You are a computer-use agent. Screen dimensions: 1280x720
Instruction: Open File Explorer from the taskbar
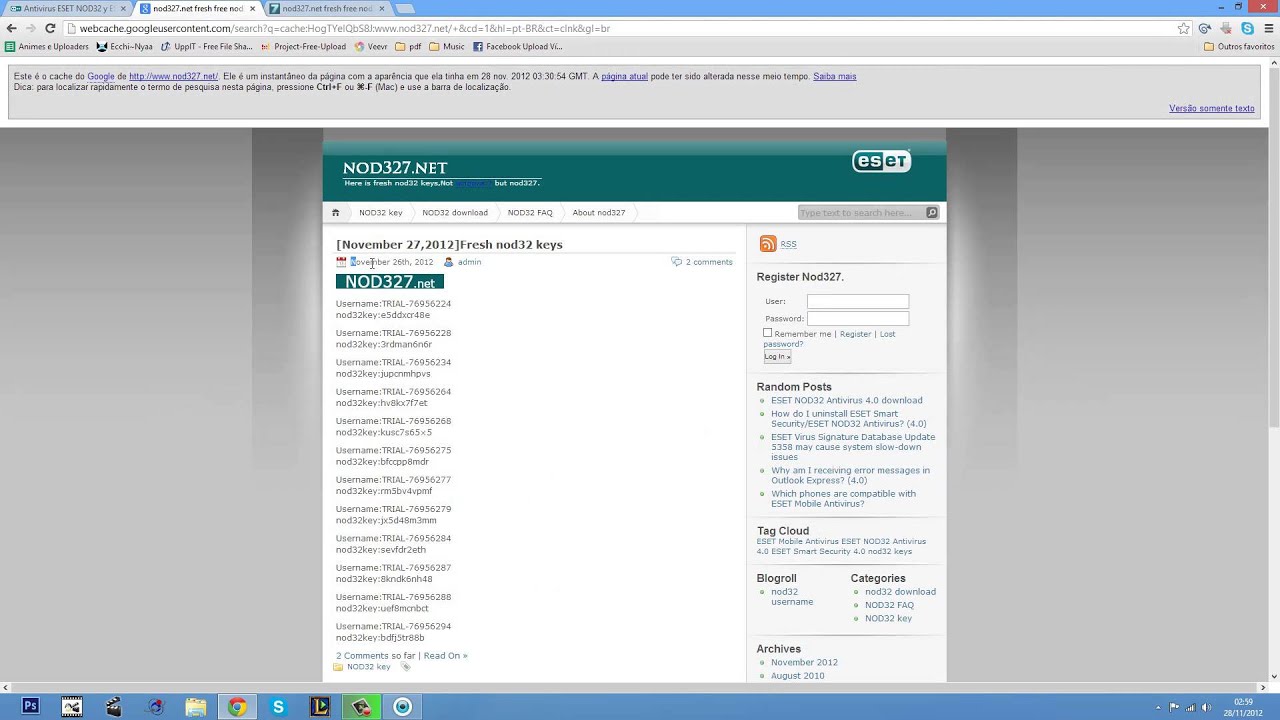195,706
